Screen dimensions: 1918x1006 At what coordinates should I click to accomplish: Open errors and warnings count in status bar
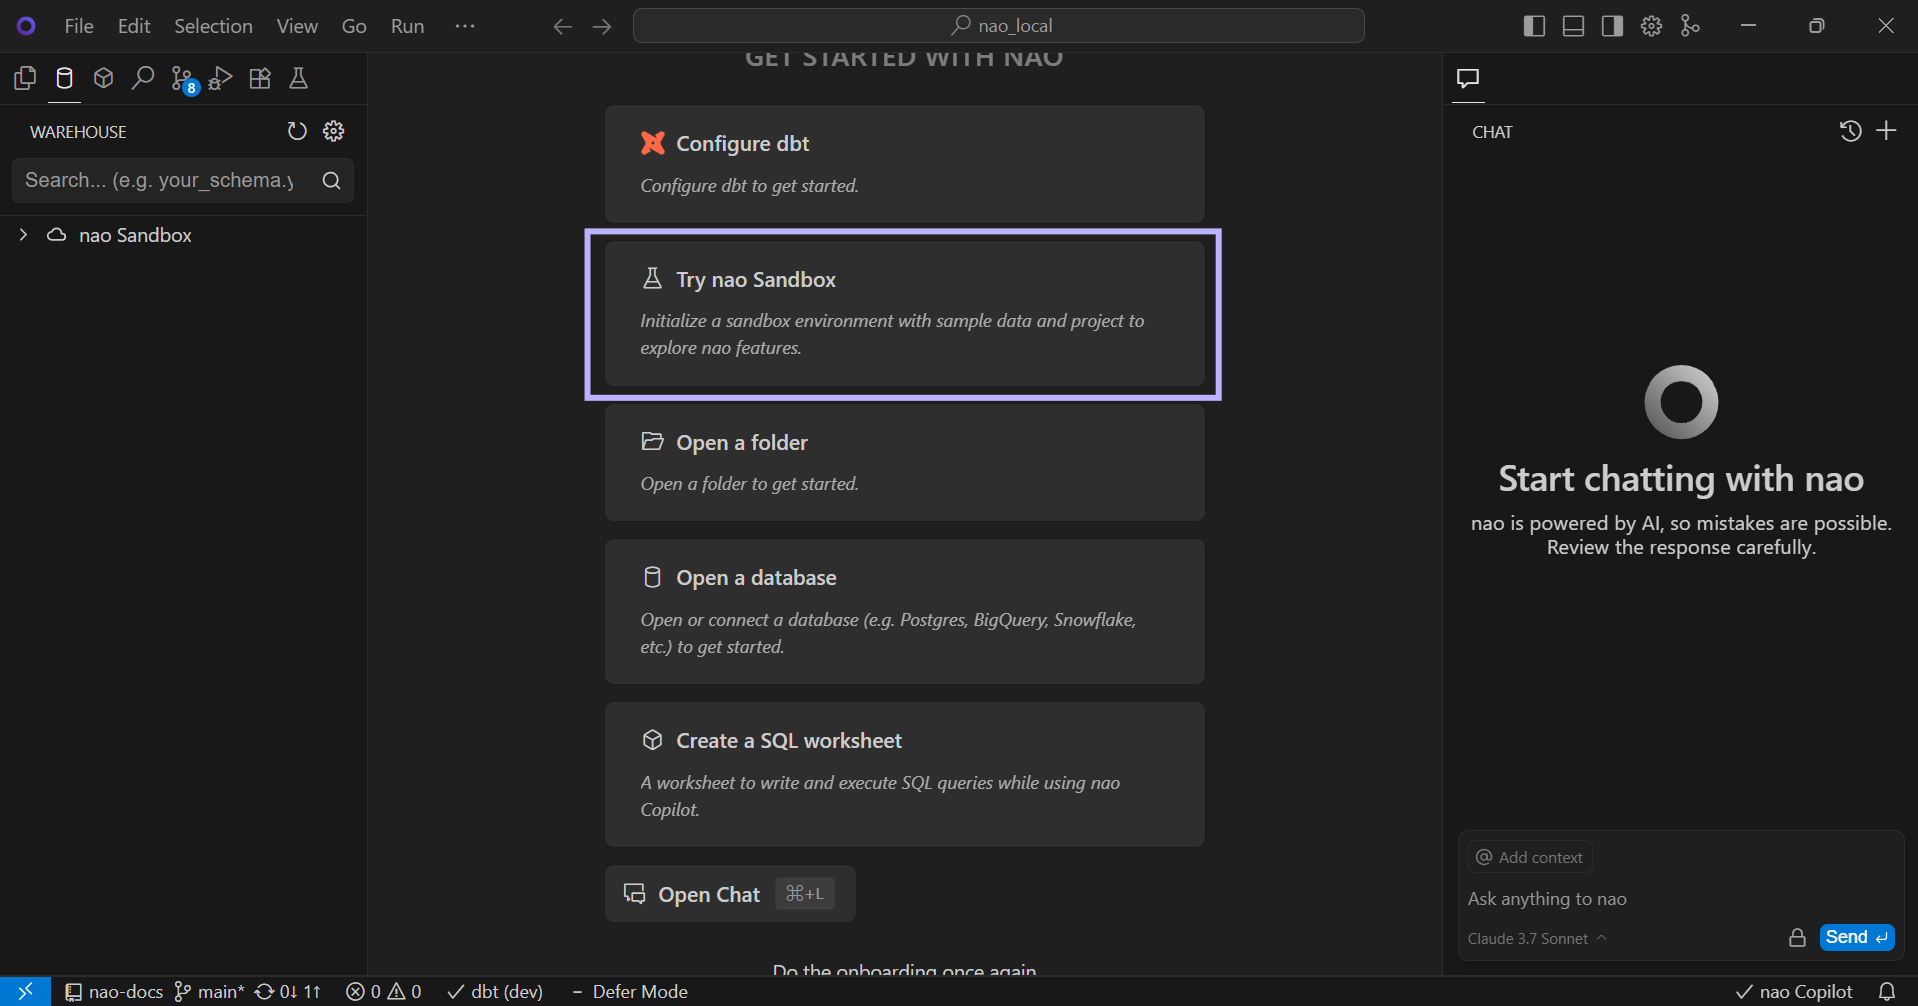pos(384,991)
